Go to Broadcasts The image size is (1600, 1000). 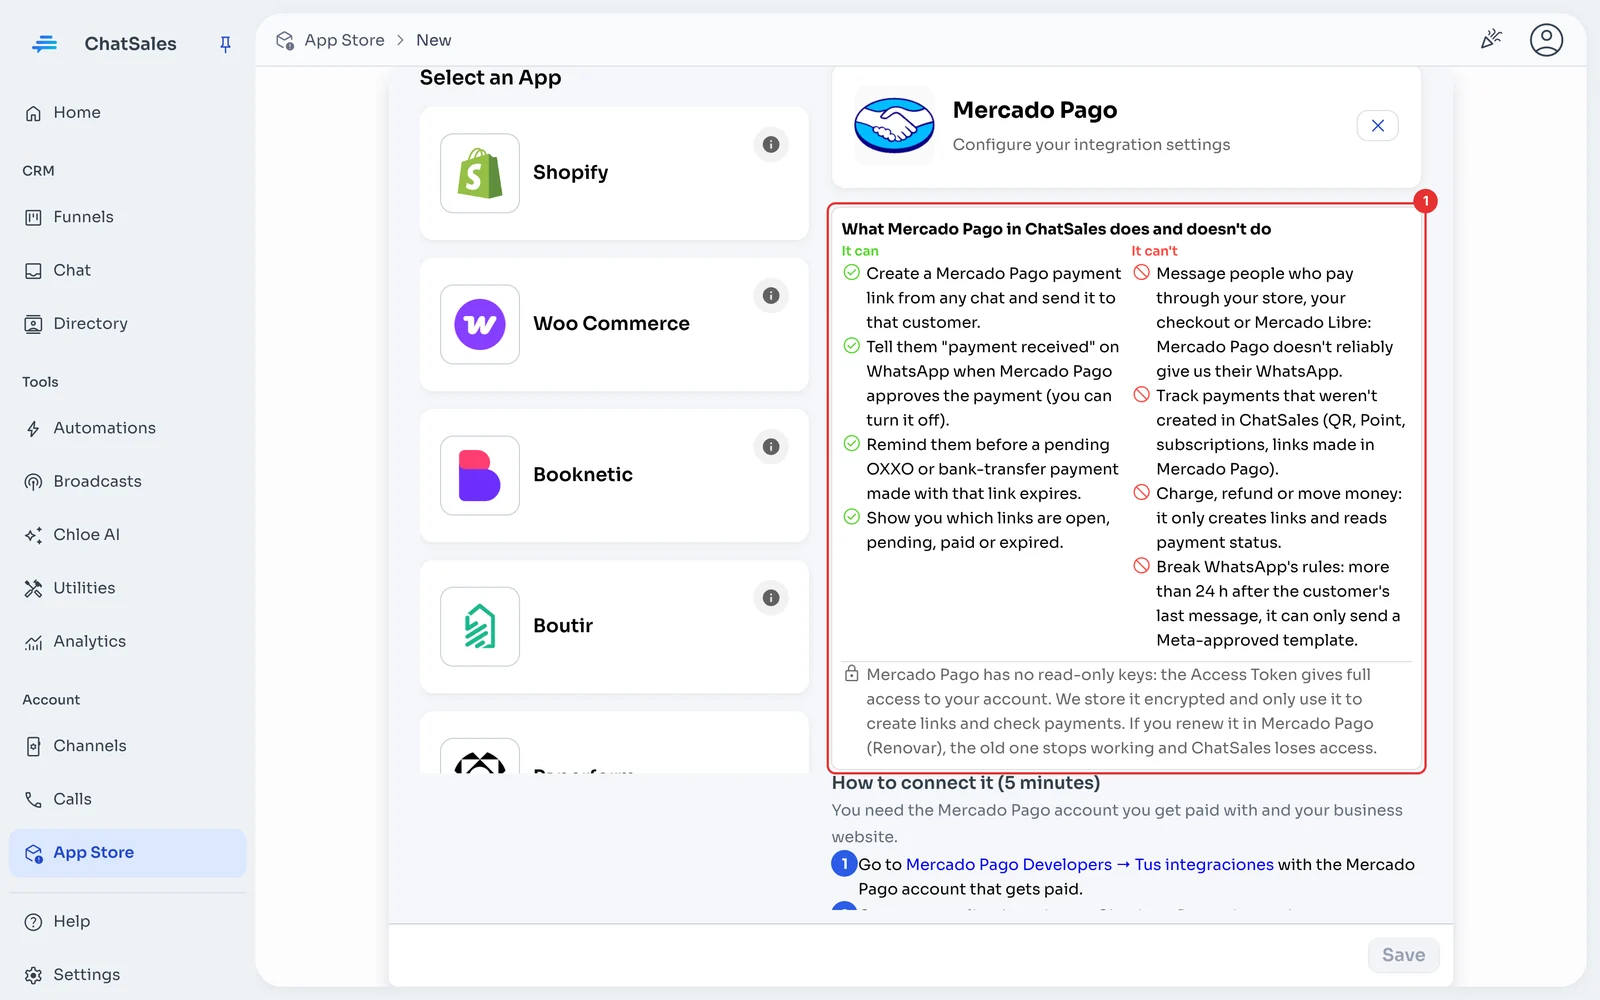tap(127, 481)
